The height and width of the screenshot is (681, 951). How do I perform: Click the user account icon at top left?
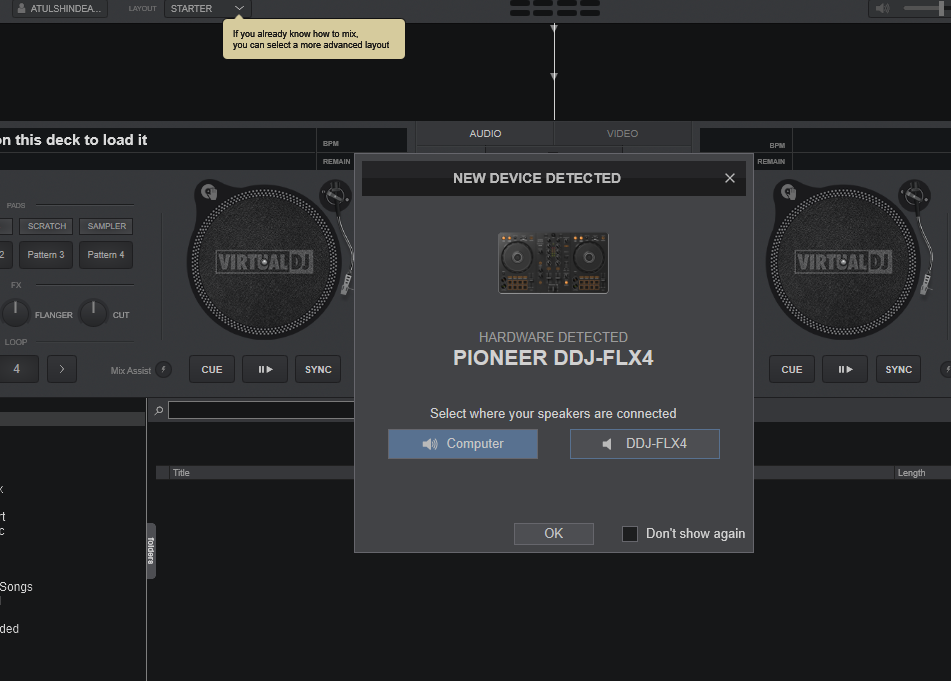click(21, 9)
